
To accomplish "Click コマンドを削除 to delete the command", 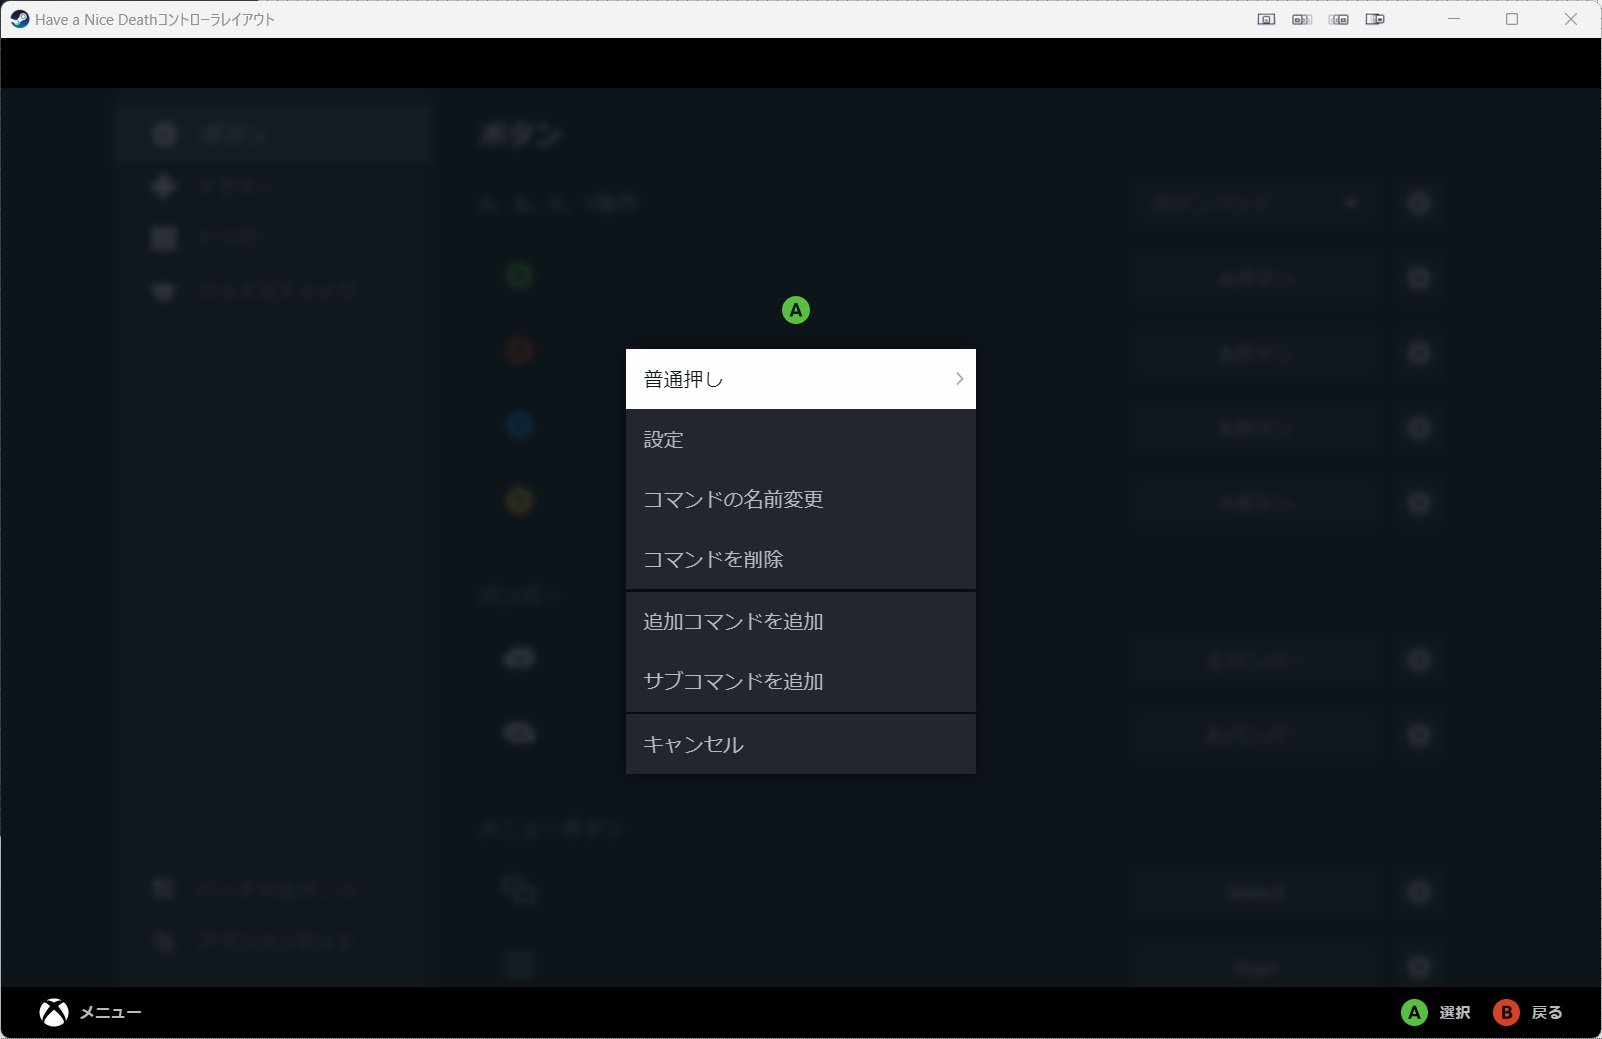I will point(800,559).
